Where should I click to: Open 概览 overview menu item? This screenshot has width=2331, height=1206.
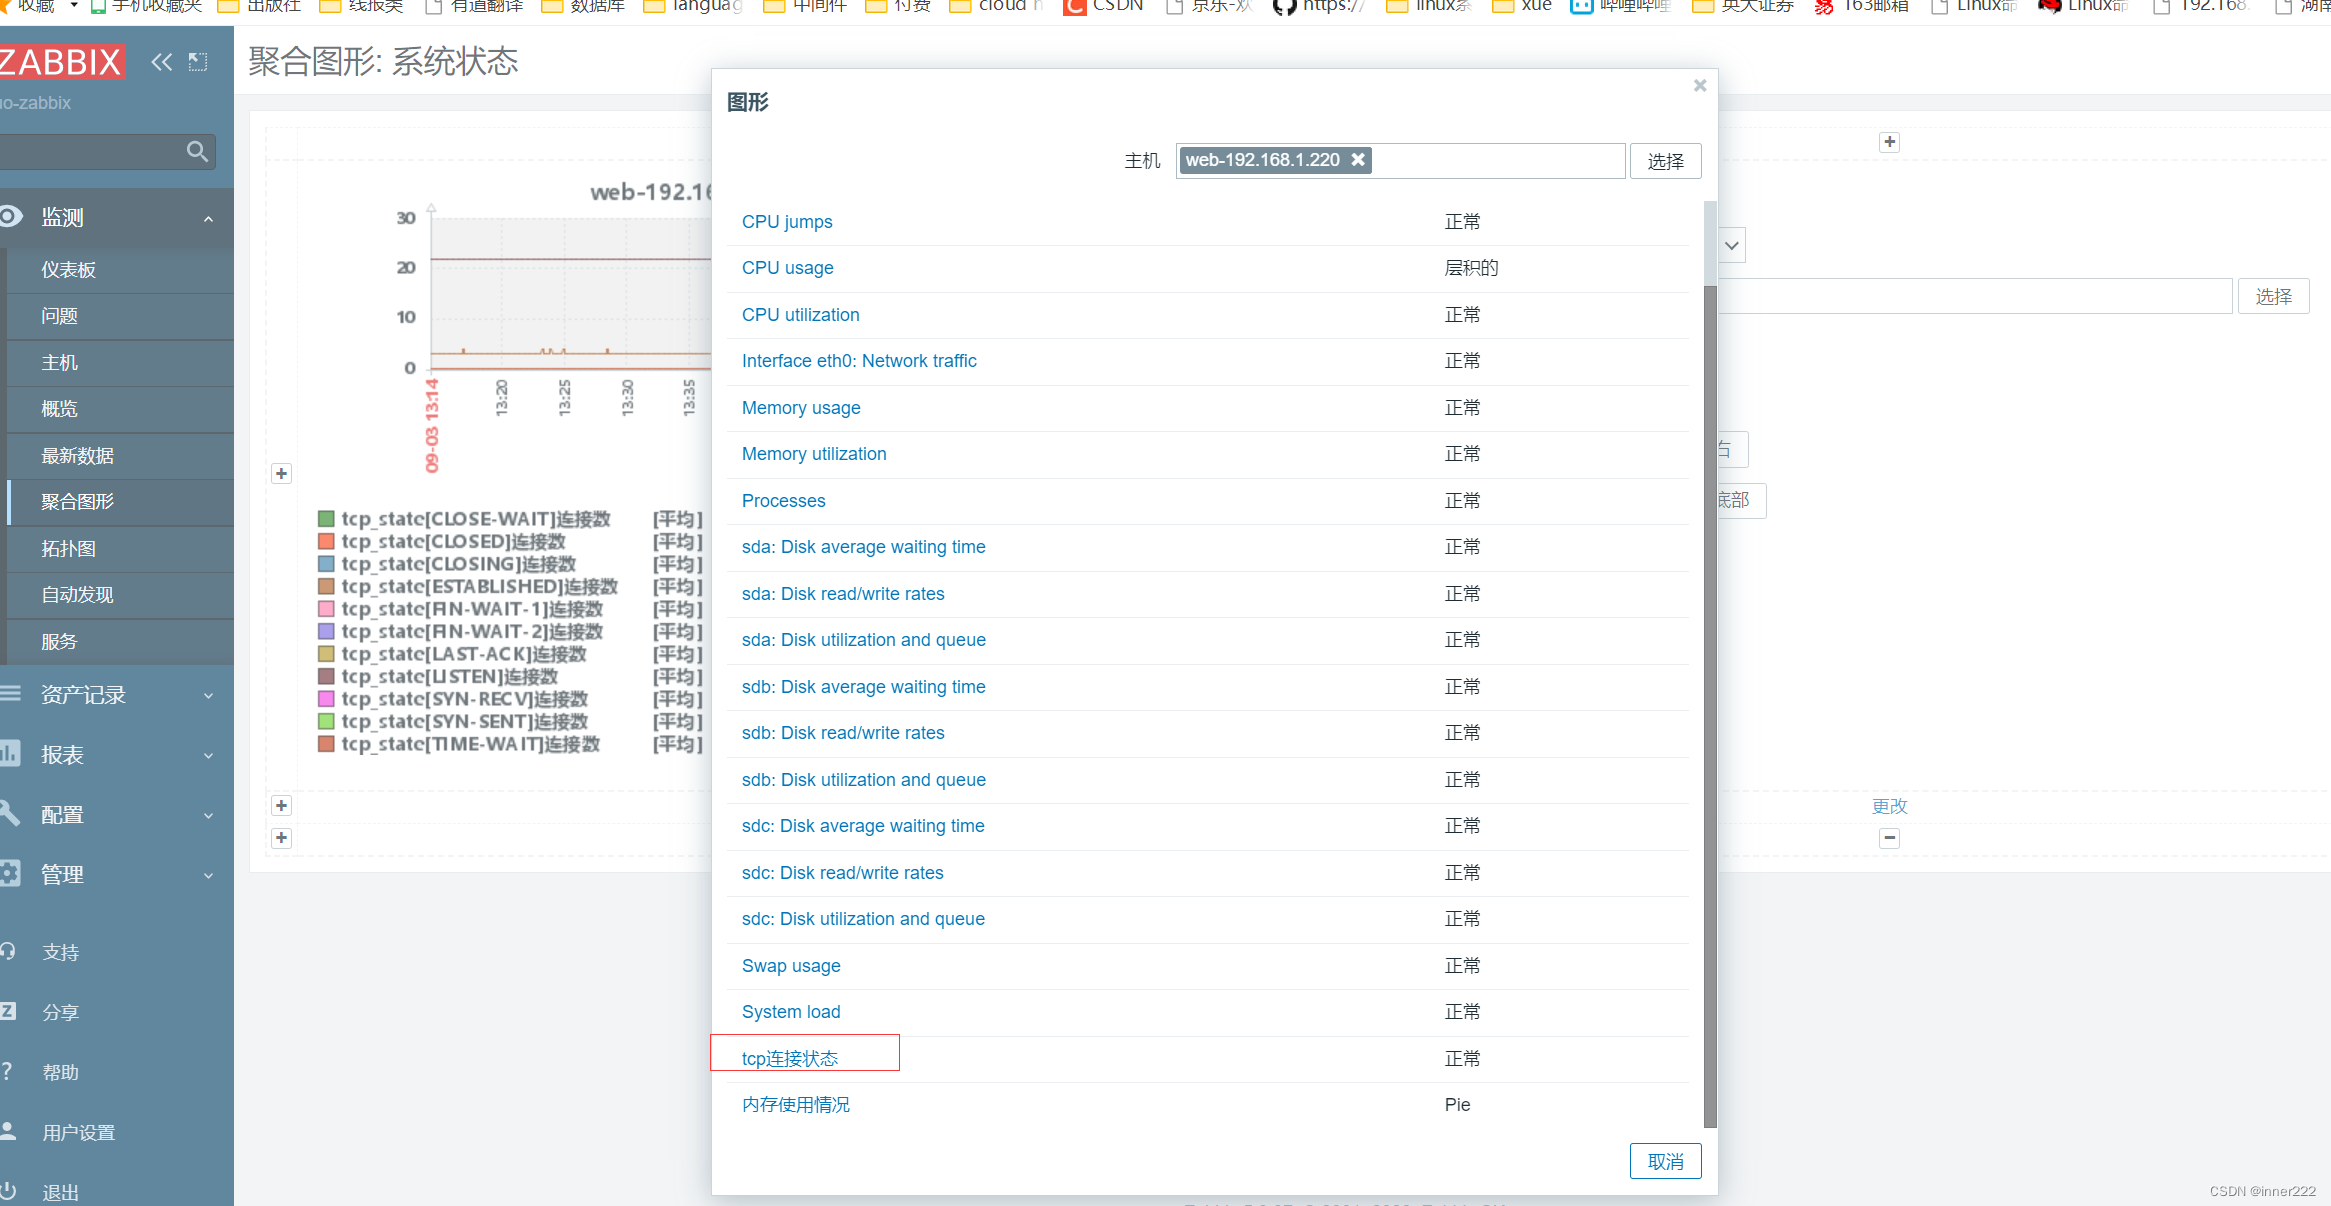(59, 409)
